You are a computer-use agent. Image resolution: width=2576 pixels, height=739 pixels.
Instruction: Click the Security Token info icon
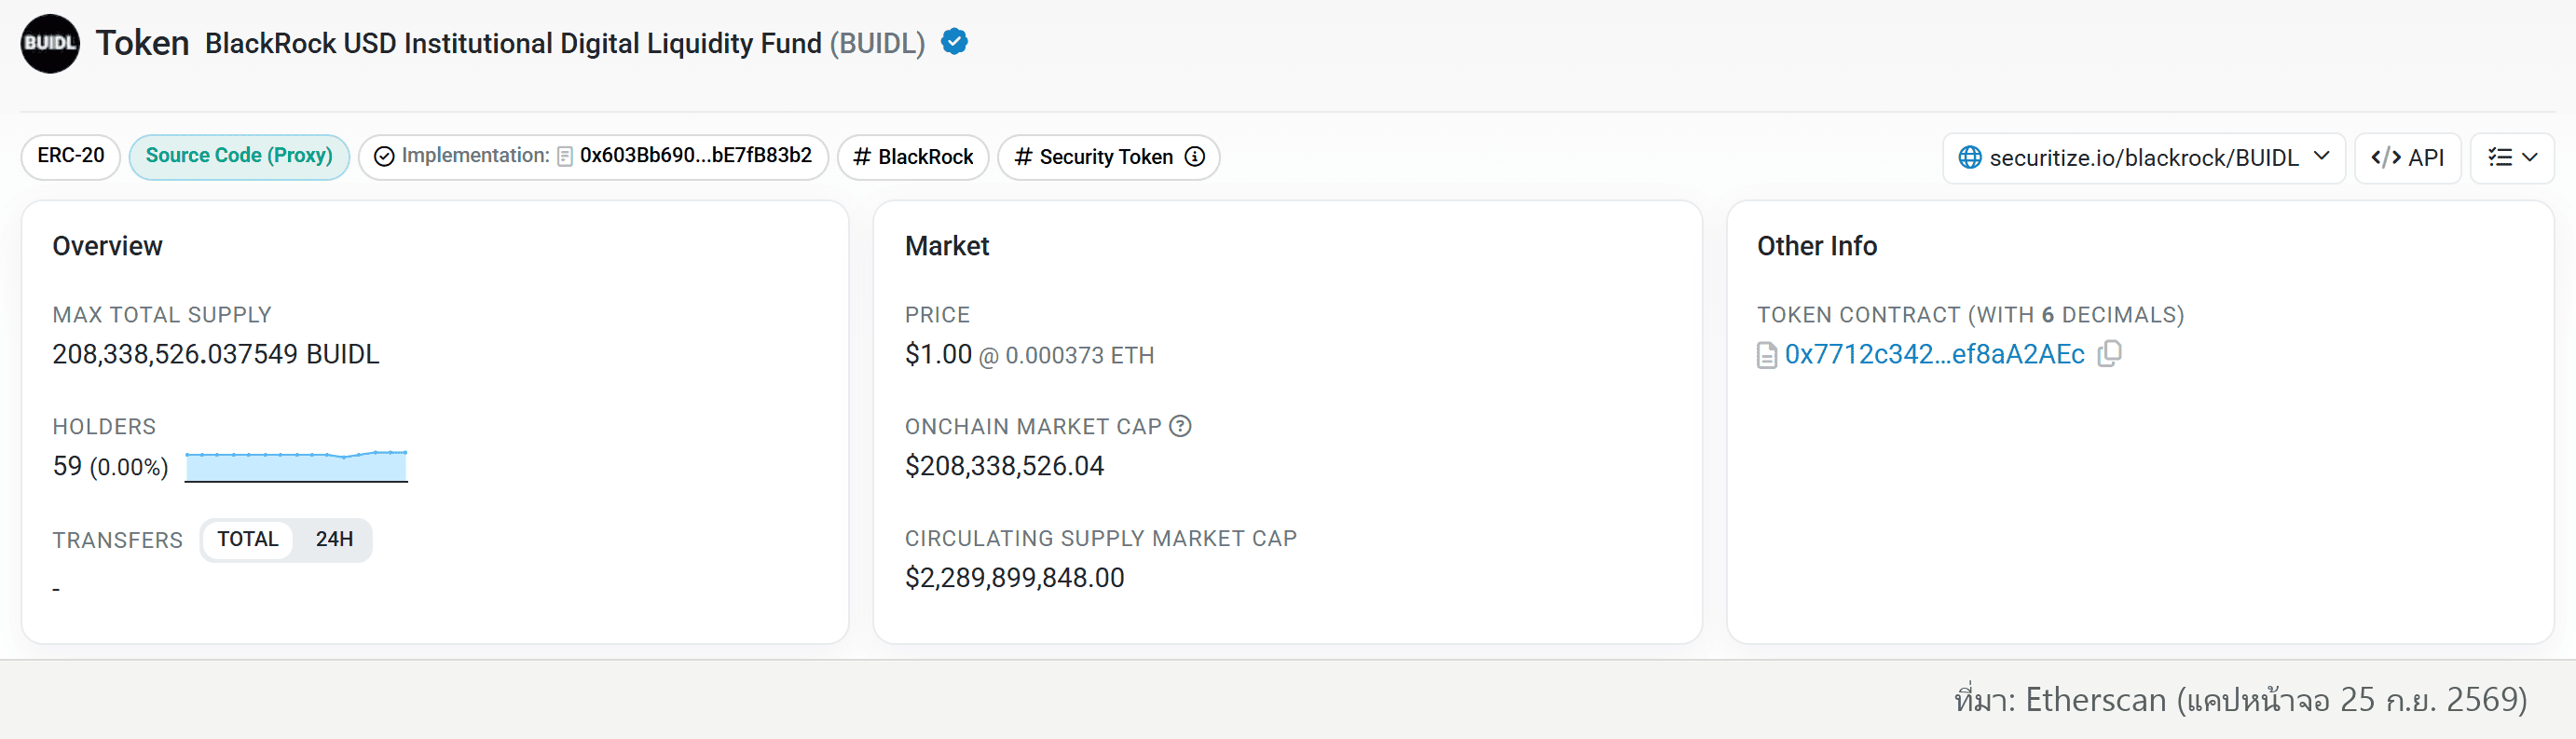point(1194,157)
